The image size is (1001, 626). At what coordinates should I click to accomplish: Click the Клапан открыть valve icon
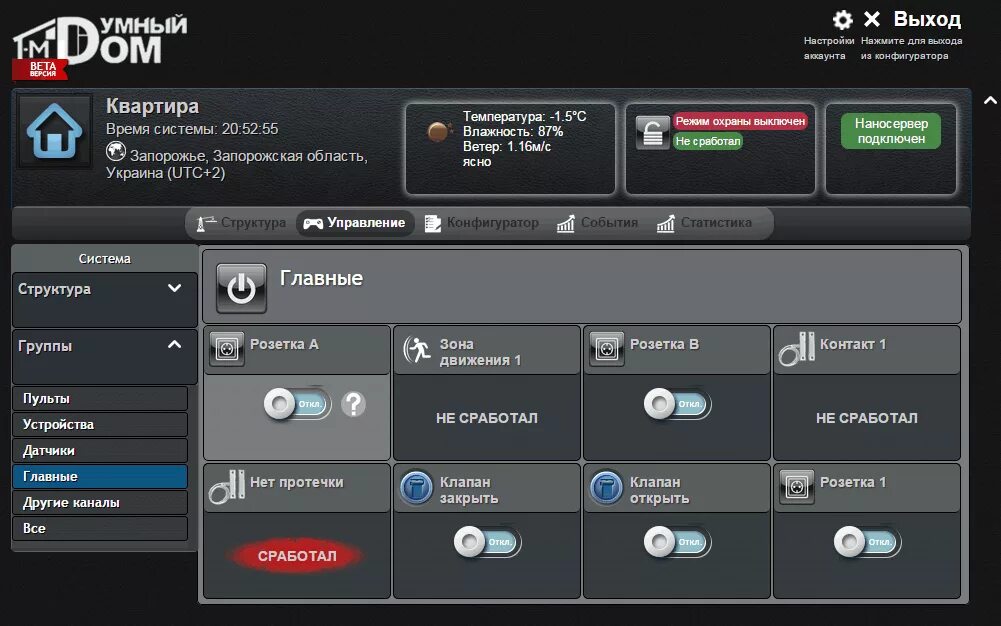coord(606,488)
